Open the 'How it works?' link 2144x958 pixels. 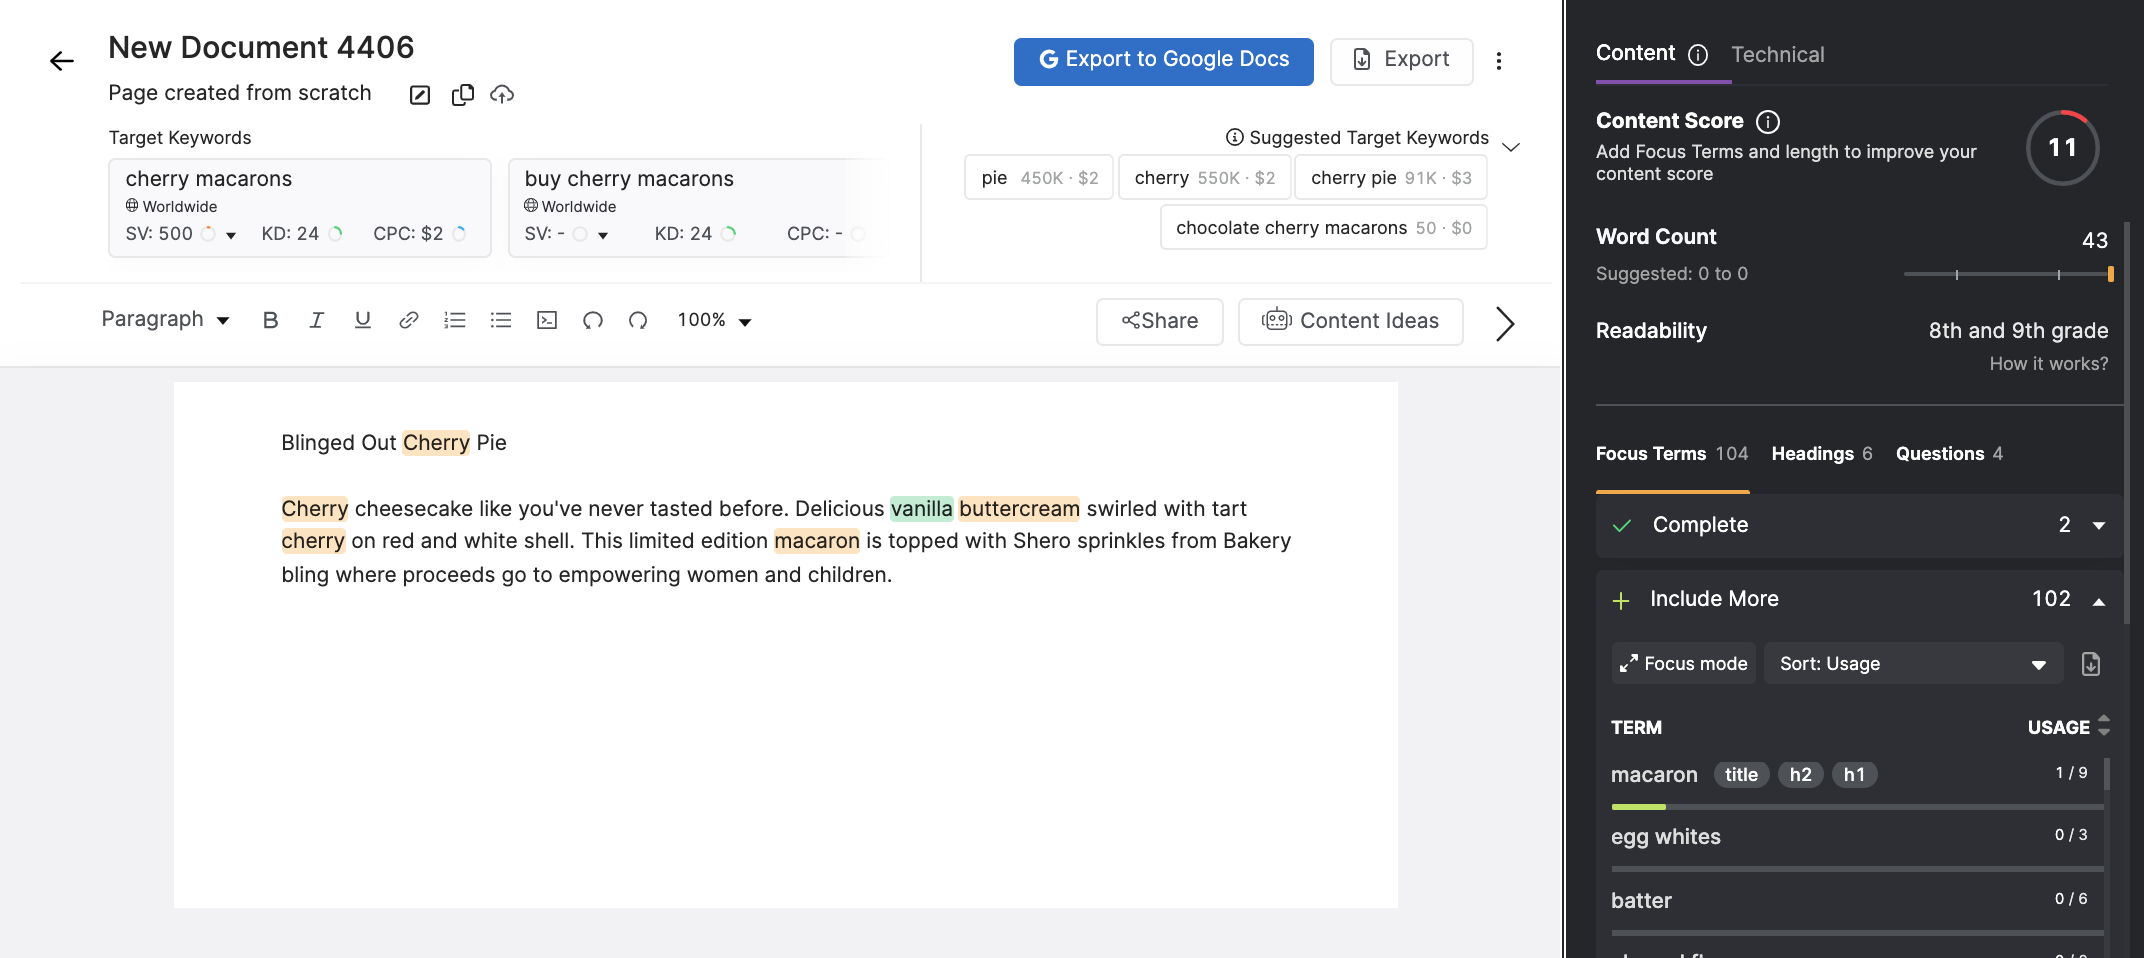(x=2048, y=363)
